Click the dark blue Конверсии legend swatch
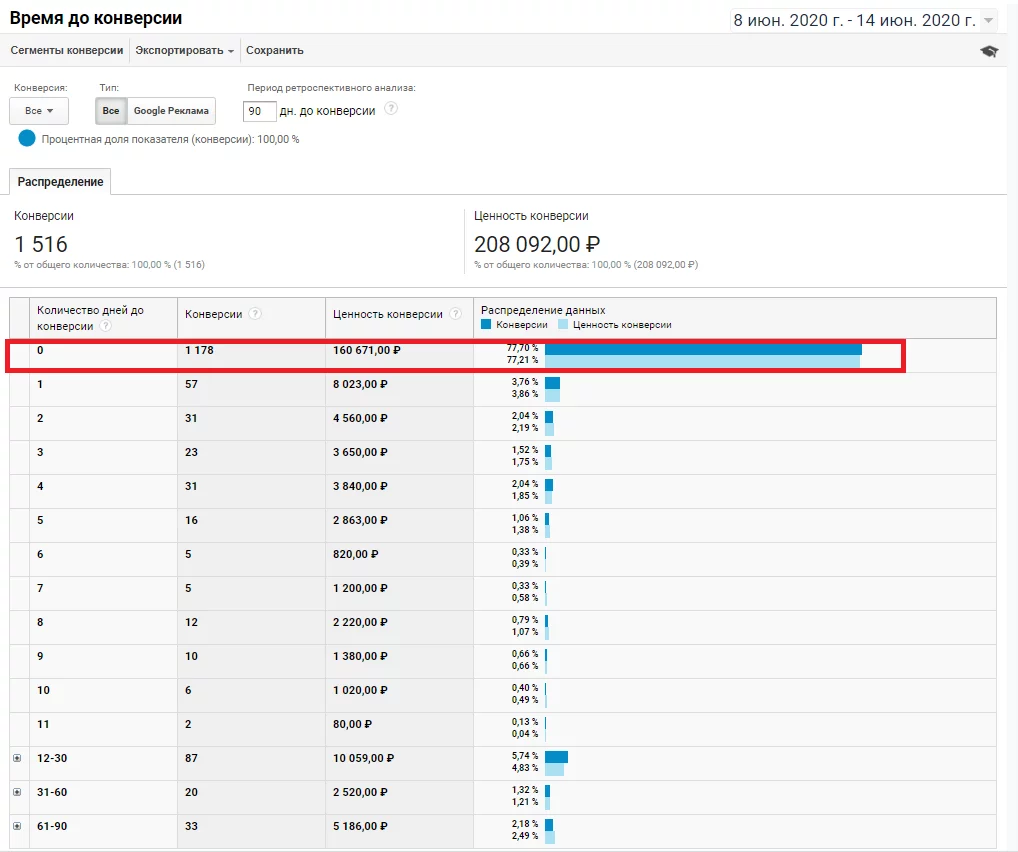The height and width of the screenshot is (852, 1018). click(486, 324)
